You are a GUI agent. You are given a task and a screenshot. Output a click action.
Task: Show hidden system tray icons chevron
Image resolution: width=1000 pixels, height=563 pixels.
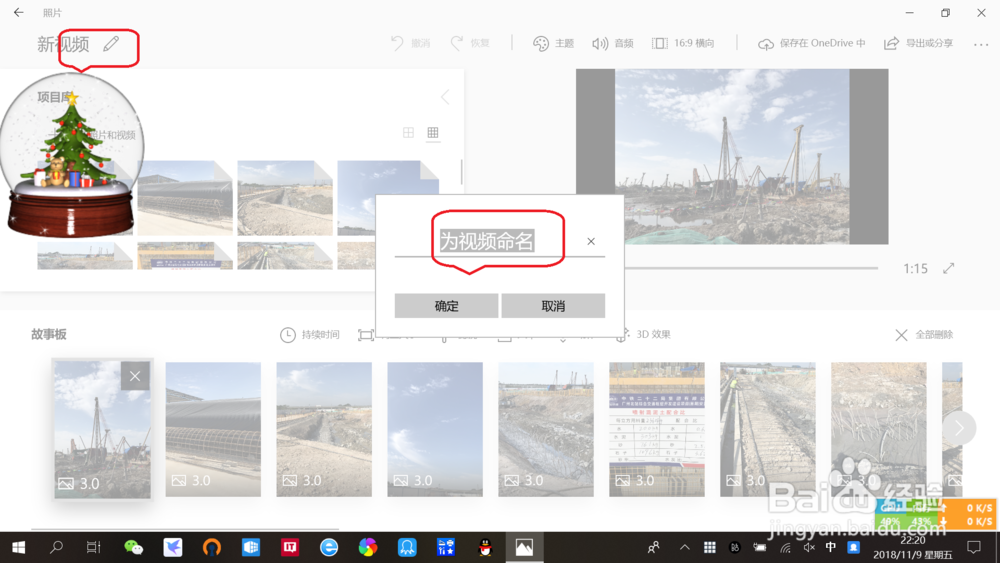(684, 547)
